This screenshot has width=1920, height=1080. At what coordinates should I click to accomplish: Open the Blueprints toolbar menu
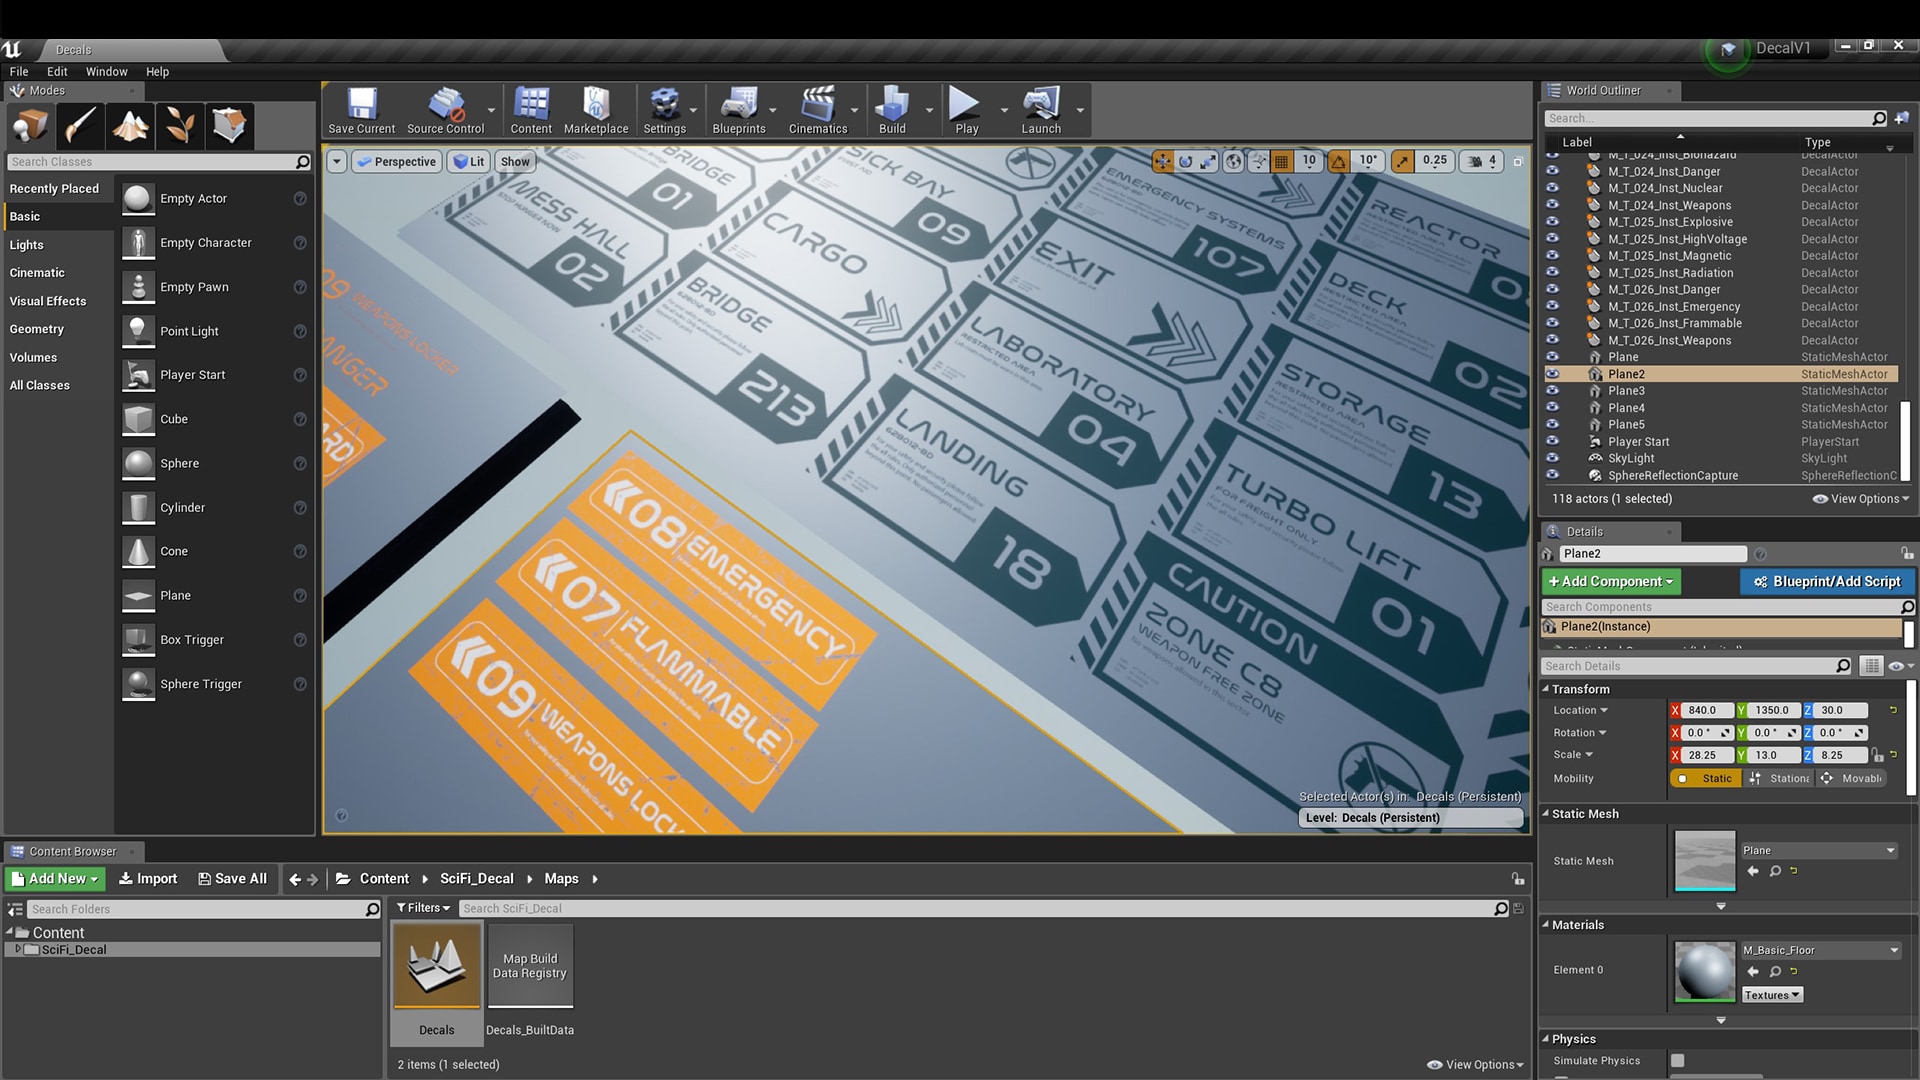[x=740, y=110]
